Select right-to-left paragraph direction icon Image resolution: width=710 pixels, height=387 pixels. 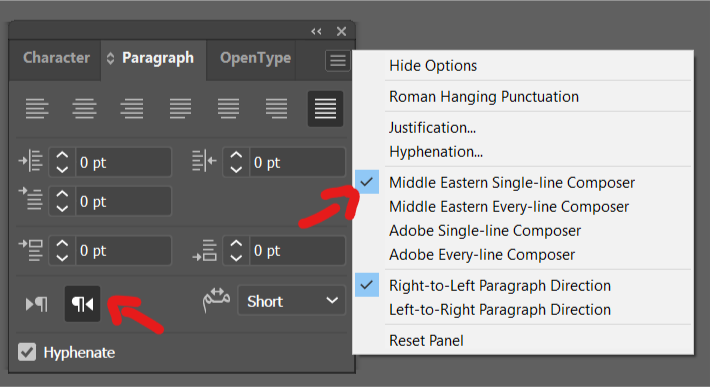click(x=82, y=304)
